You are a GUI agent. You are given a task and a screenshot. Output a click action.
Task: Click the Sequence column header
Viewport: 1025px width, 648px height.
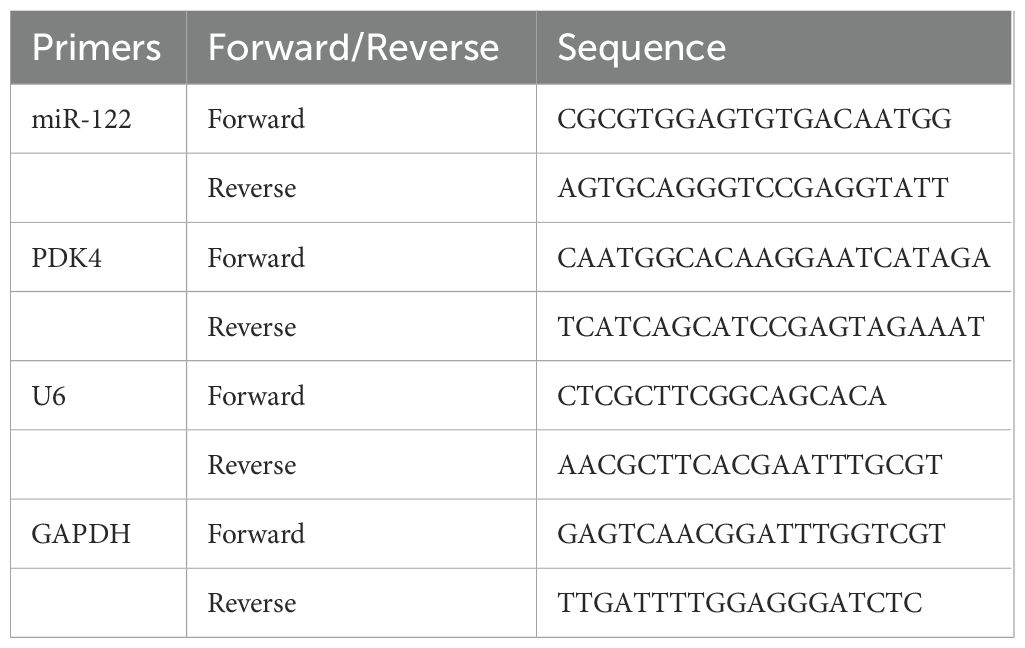(641, 48)
